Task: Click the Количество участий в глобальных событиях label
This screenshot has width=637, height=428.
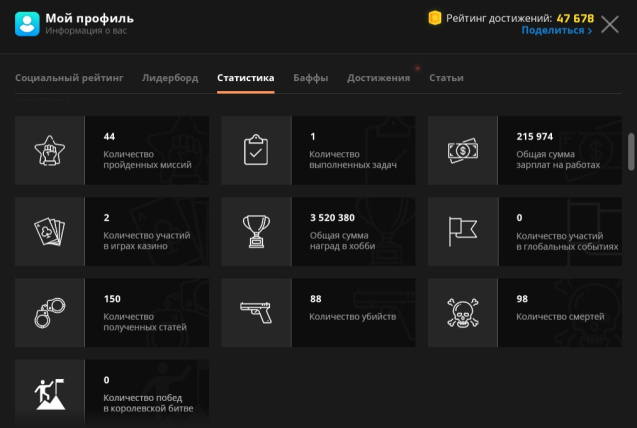Action: click(567, 241)
